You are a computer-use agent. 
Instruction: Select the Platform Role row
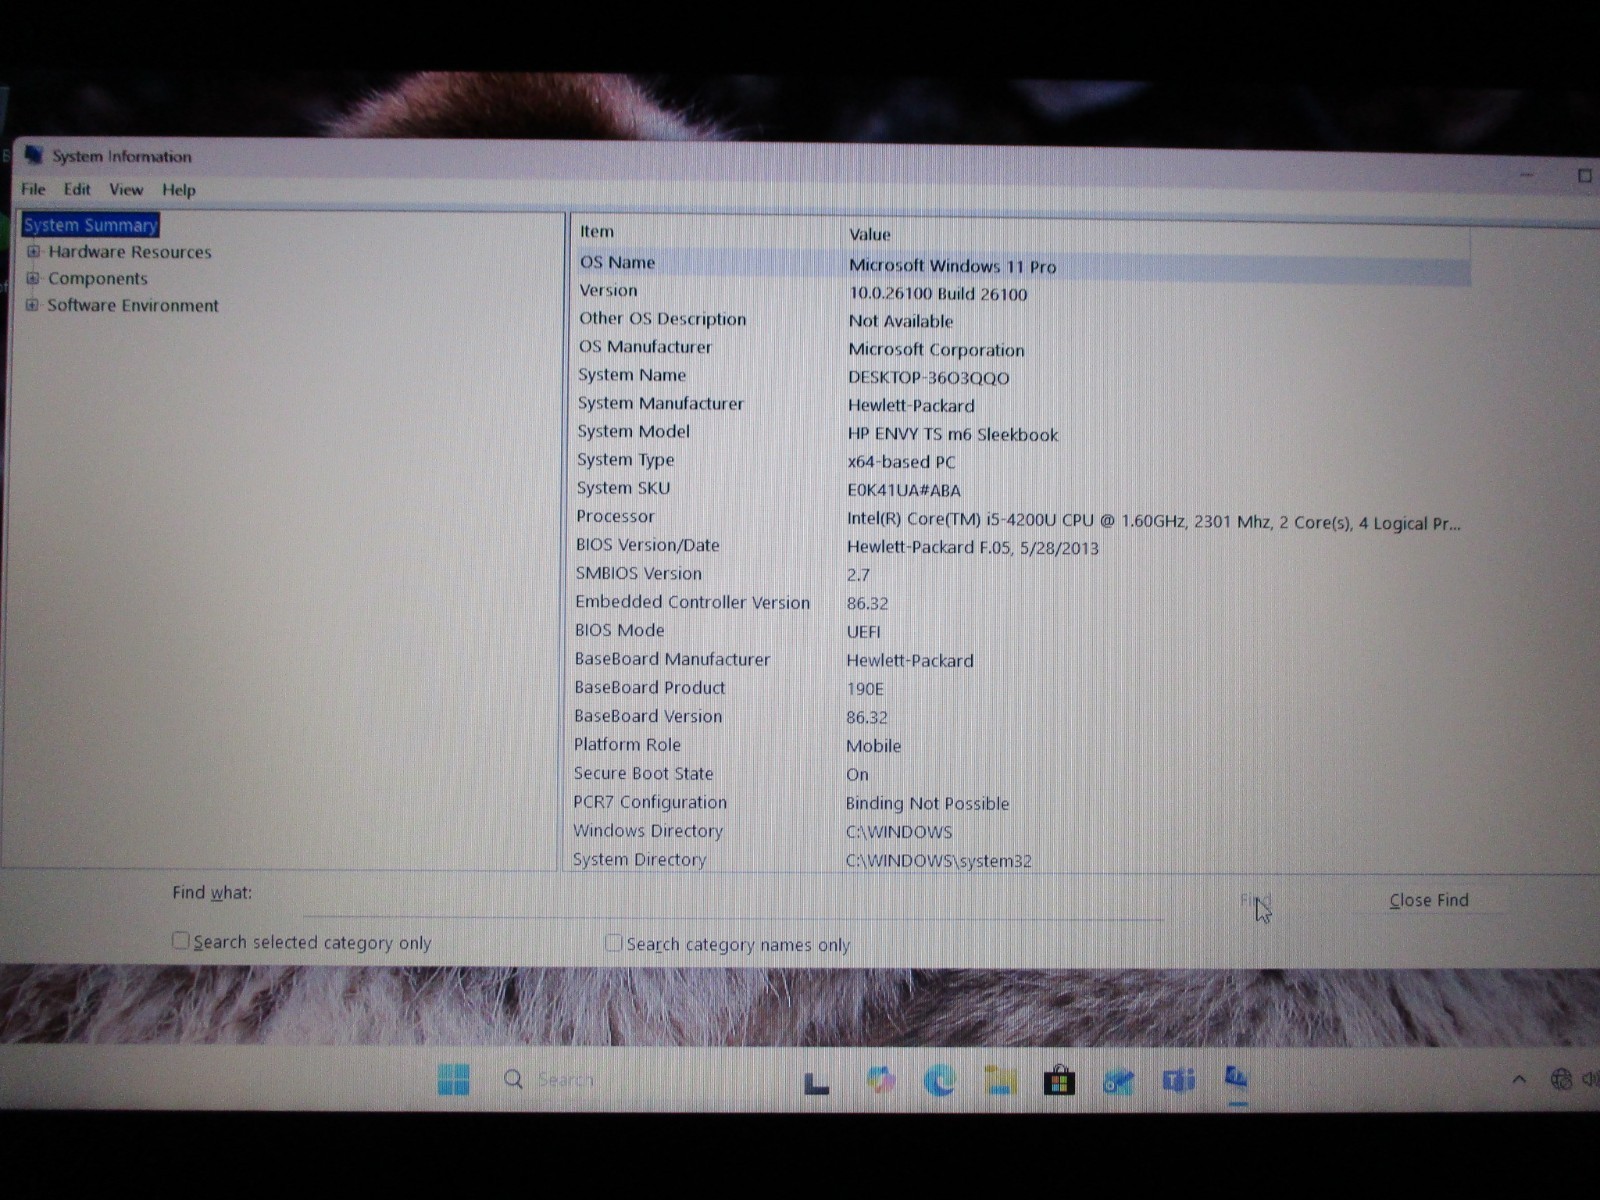(x=1022, y=745)
